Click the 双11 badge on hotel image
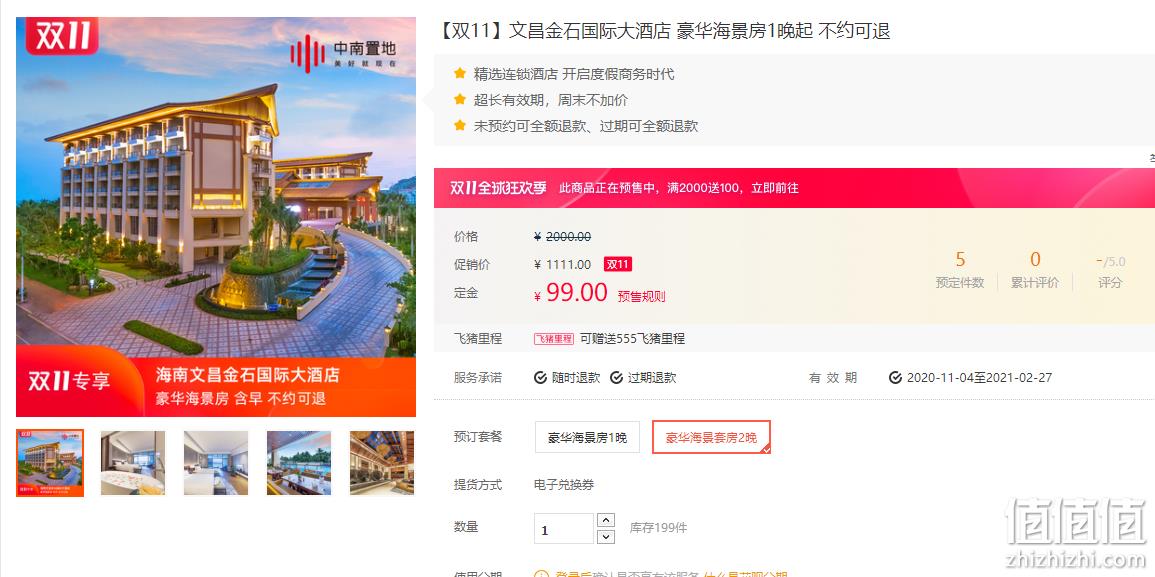Viewport: 1155px width, 577px height. (62, 35)
